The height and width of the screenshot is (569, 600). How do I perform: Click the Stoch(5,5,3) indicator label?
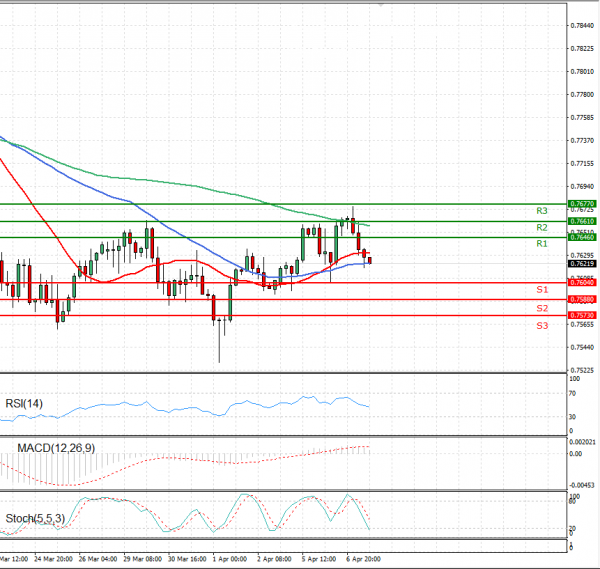click(x=34, y=518)
